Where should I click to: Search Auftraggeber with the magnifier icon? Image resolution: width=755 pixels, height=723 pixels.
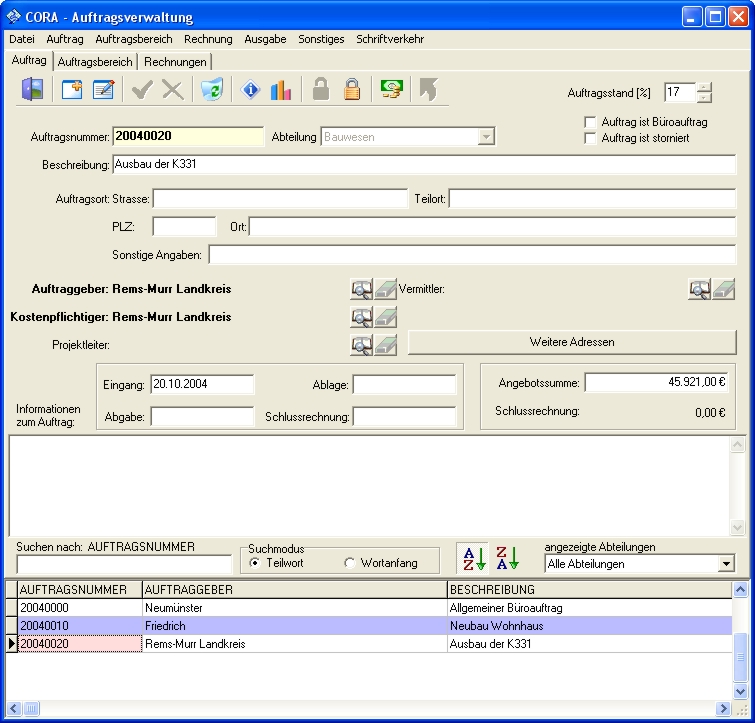[361, 289]
